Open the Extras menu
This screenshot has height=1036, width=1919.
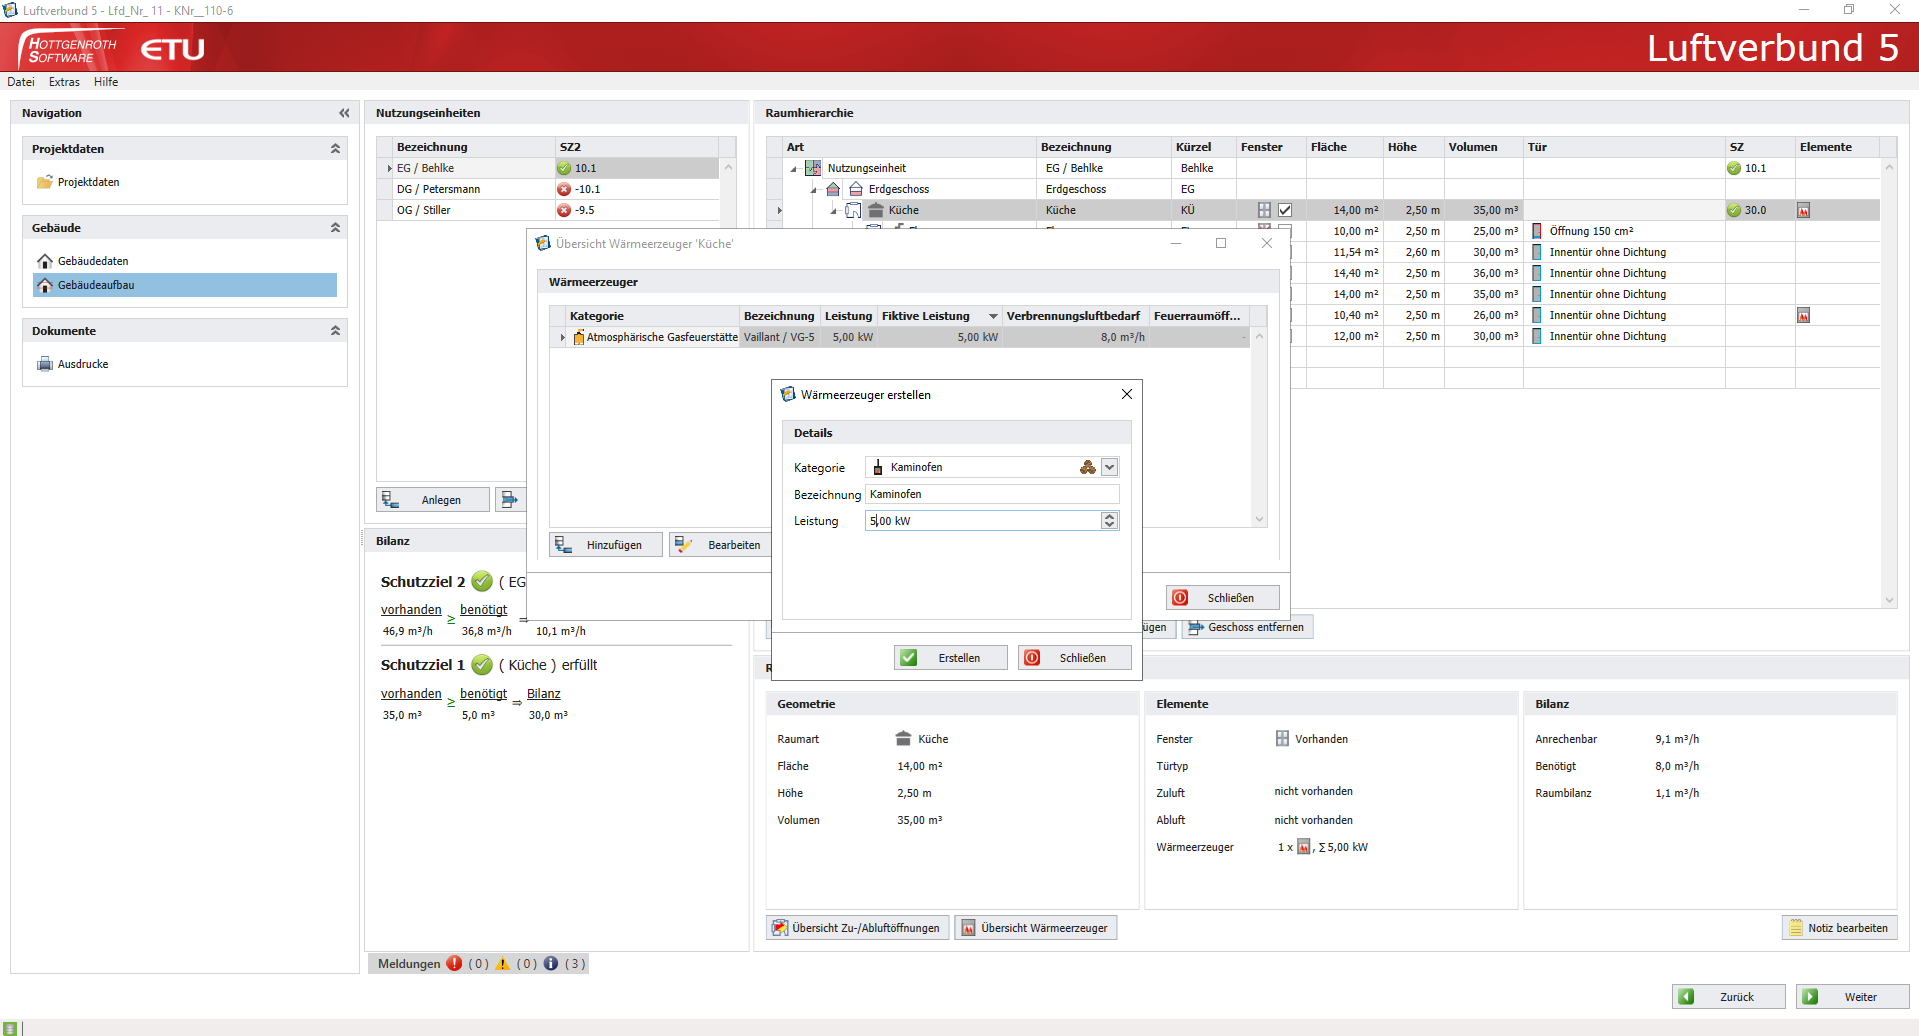click(64, 82)
